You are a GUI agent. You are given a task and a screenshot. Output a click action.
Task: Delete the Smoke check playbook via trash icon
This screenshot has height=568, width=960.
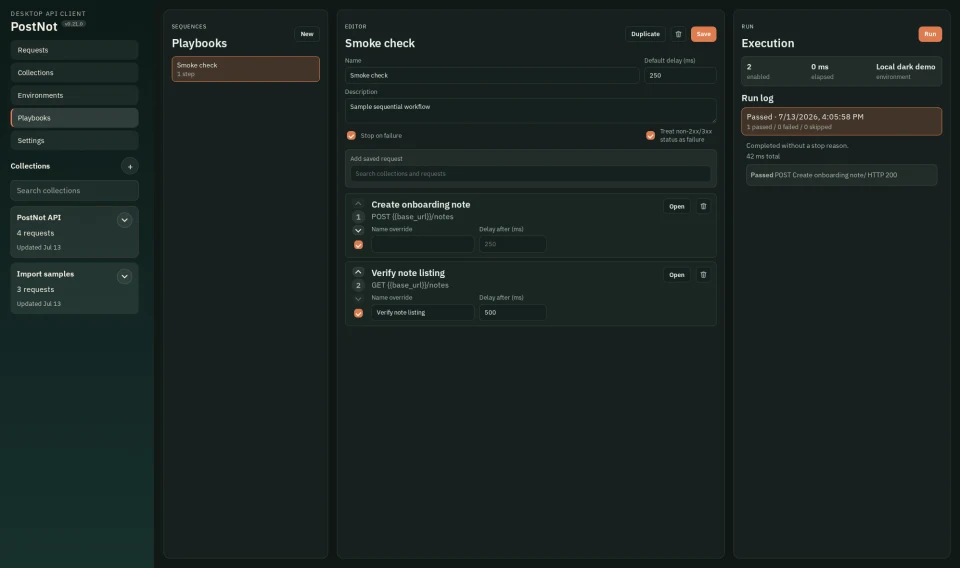point(678,34)
